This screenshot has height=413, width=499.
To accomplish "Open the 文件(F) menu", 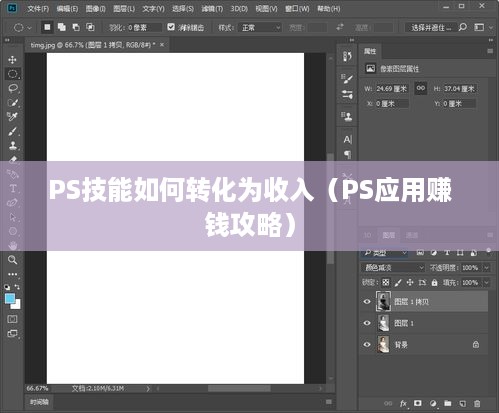I will click(x=38, y=9).
